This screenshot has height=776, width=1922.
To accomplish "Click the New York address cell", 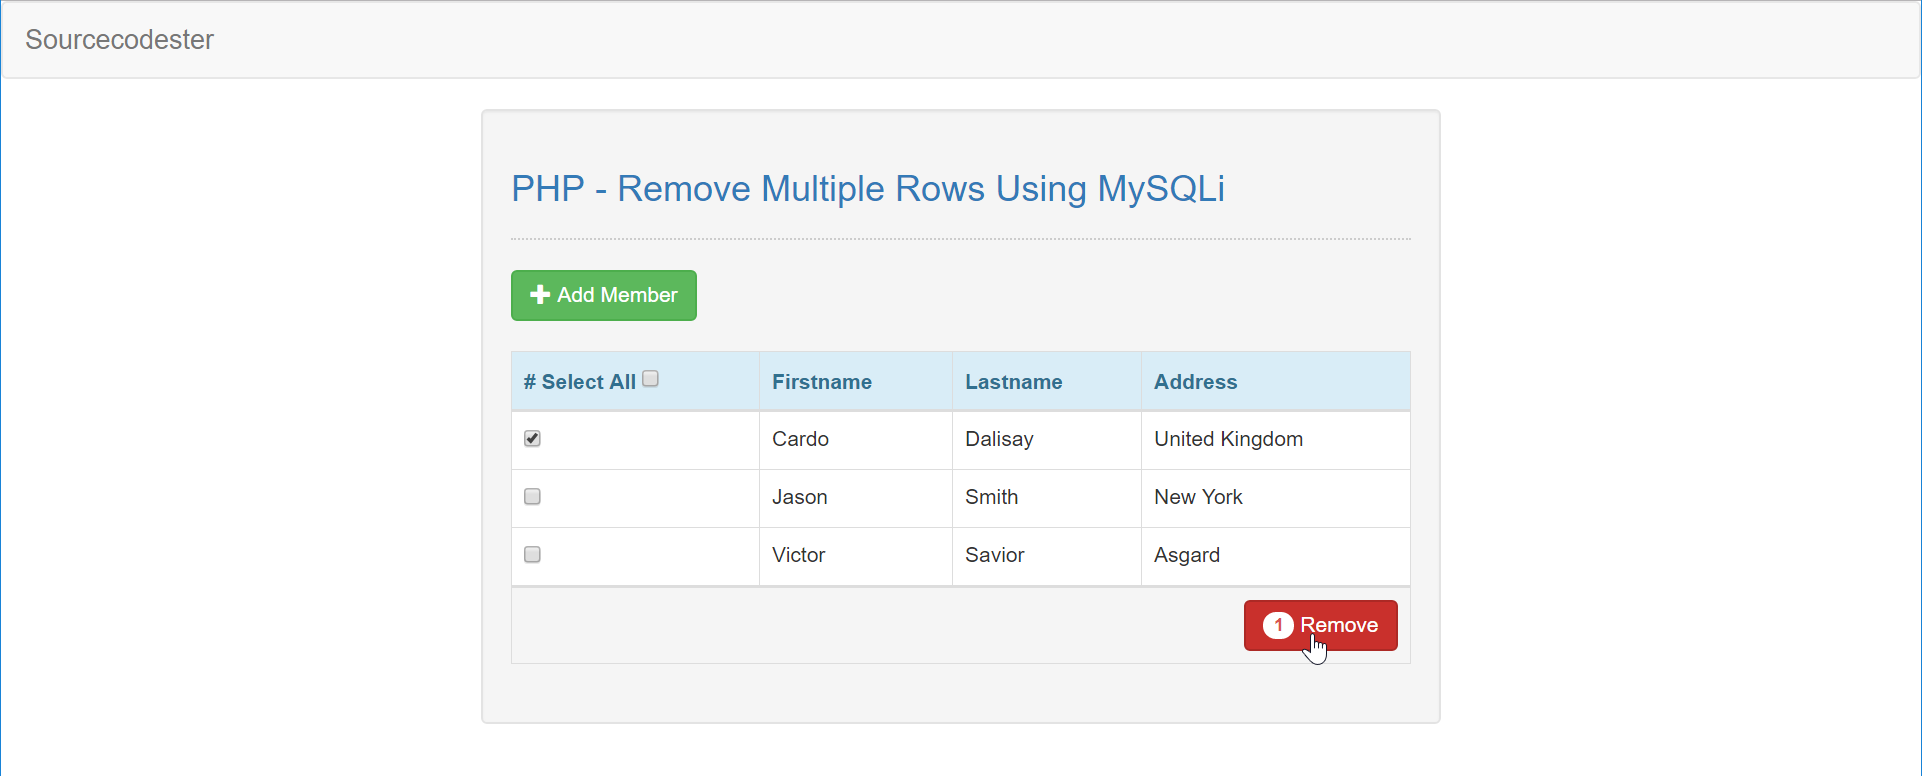I will tap(1198, 497).
